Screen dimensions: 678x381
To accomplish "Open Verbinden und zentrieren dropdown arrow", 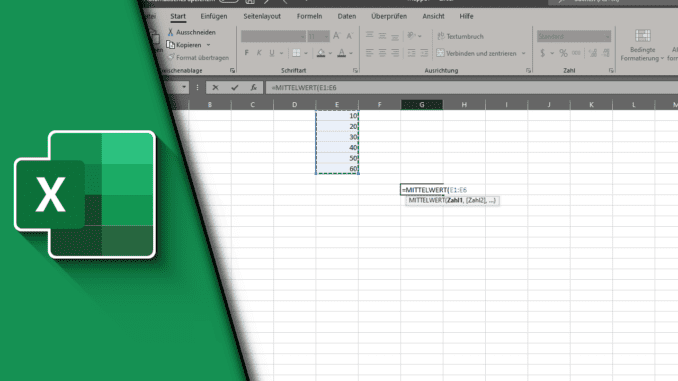I will [523, 53].
